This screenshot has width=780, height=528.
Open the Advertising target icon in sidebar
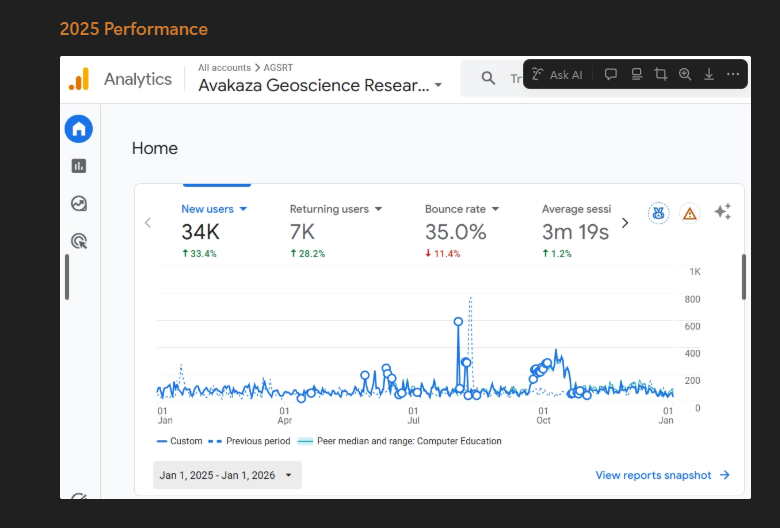tap(79, 241)
